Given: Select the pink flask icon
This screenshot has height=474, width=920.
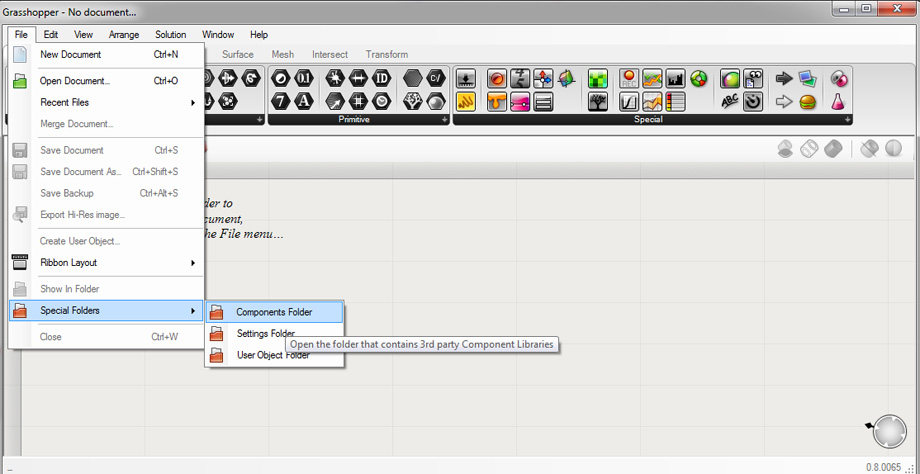Looking at the screenshot, I should pyautogui.click(x=838, y=101).
